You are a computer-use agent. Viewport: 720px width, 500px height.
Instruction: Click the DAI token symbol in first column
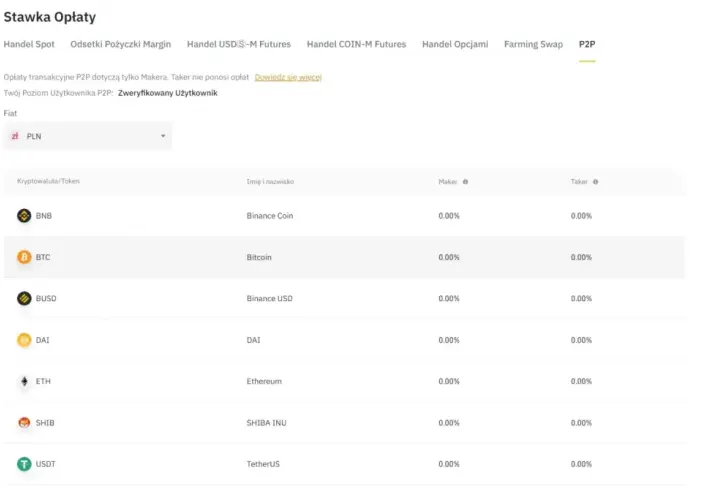click(x=42, y=340)
